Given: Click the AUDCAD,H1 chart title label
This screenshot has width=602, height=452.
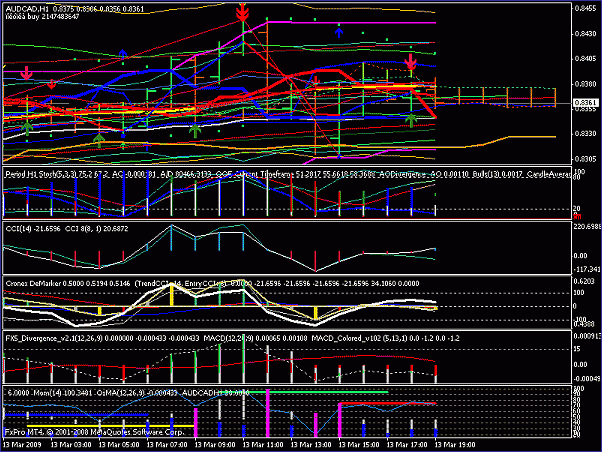Looking at the screenshot, I should (x=26, y=8).
